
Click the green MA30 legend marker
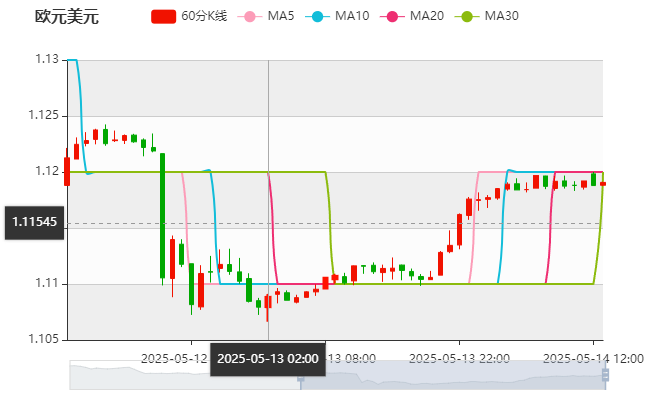pyautogui.click(x=466, y=17)
